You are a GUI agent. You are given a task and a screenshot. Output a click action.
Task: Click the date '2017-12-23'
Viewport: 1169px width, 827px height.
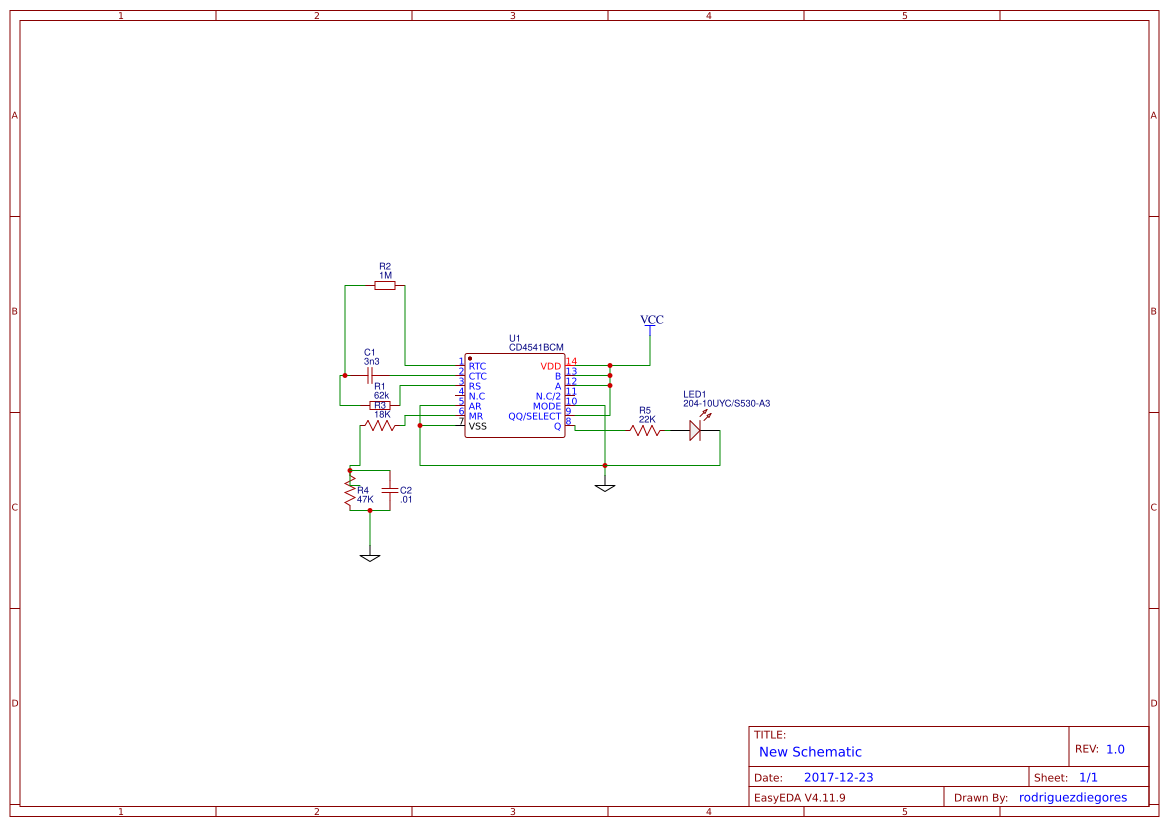[838, 777]
